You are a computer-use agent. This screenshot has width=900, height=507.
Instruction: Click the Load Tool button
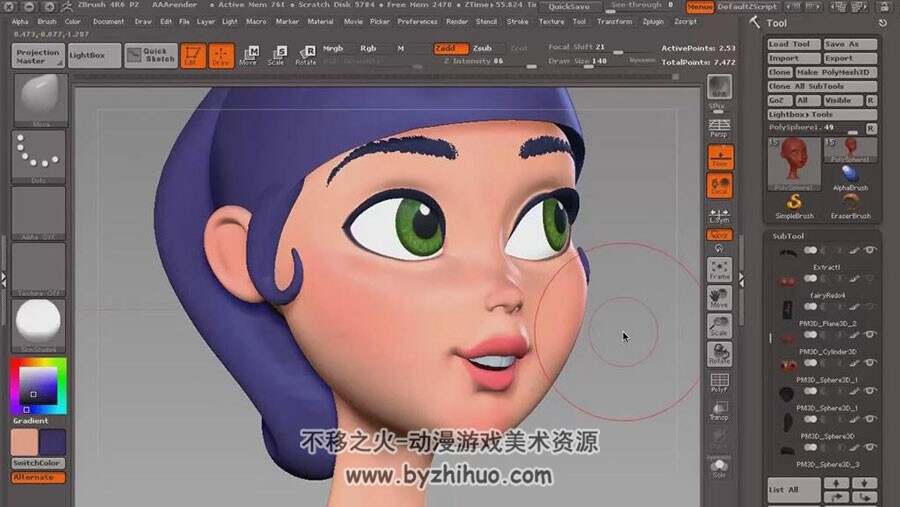[x=794, y=44]
